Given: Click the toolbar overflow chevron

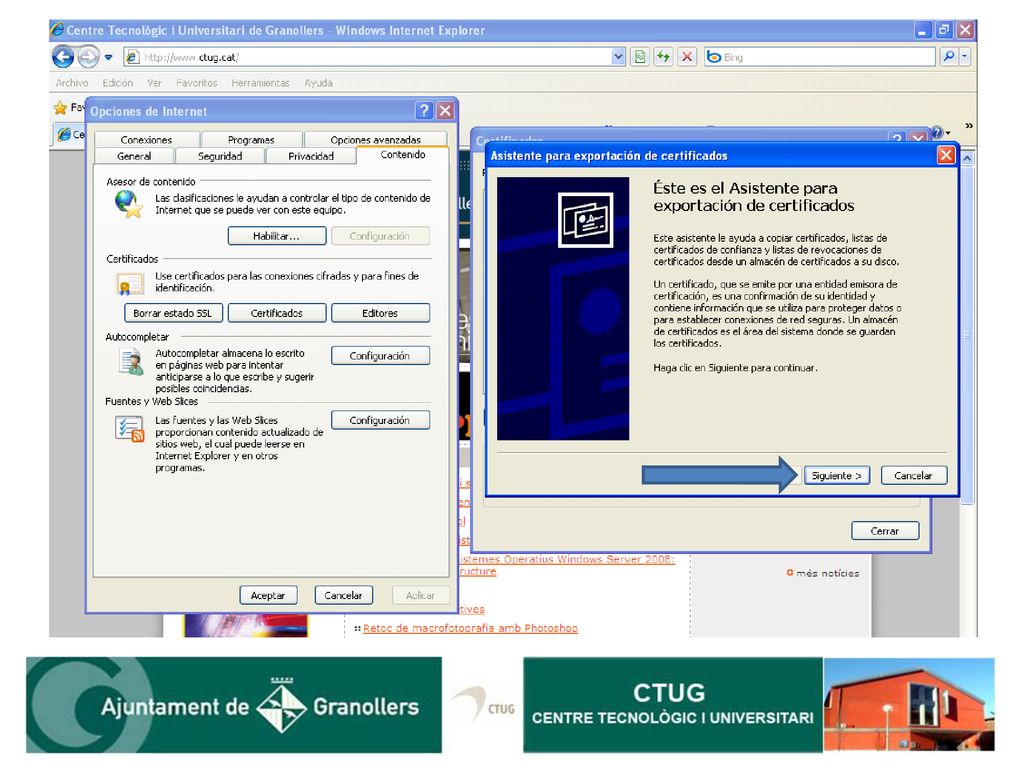Looking at the screenshot, I should tap(969, 125).
